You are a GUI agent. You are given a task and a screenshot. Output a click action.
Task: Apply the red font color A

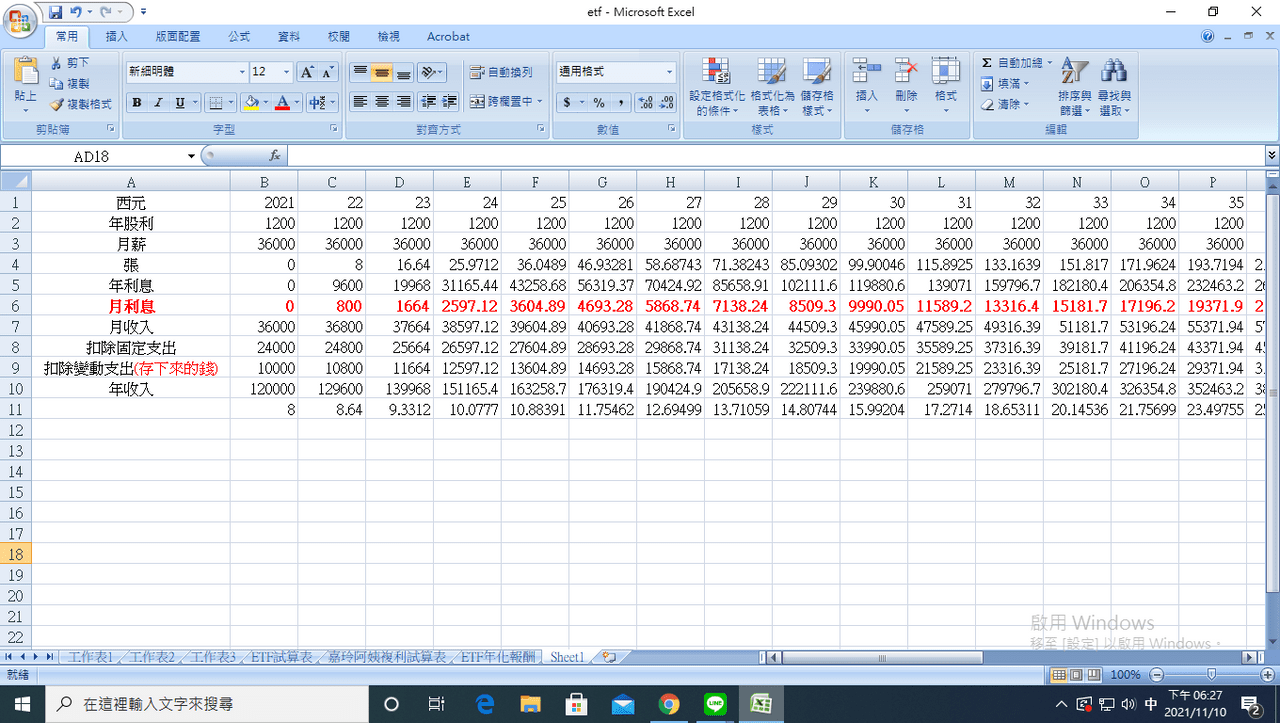[x=283, y=102]
